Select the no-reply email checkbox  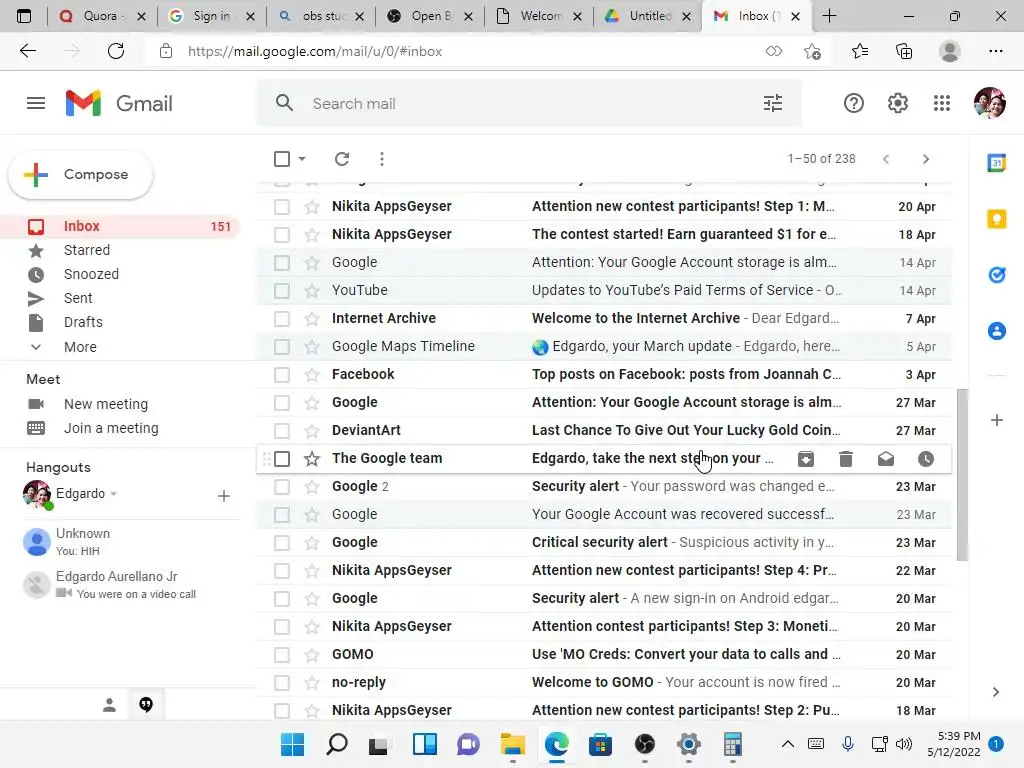tap(282, 683)
